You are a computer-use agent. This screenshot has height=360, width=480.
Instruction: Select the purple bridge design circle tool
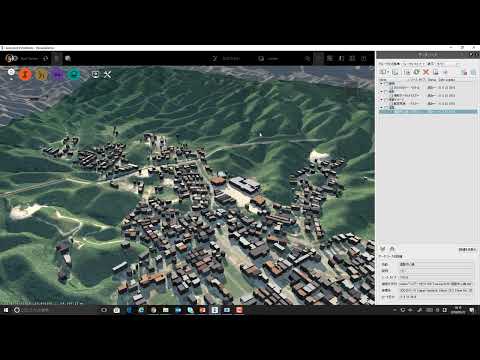(58, 74)
